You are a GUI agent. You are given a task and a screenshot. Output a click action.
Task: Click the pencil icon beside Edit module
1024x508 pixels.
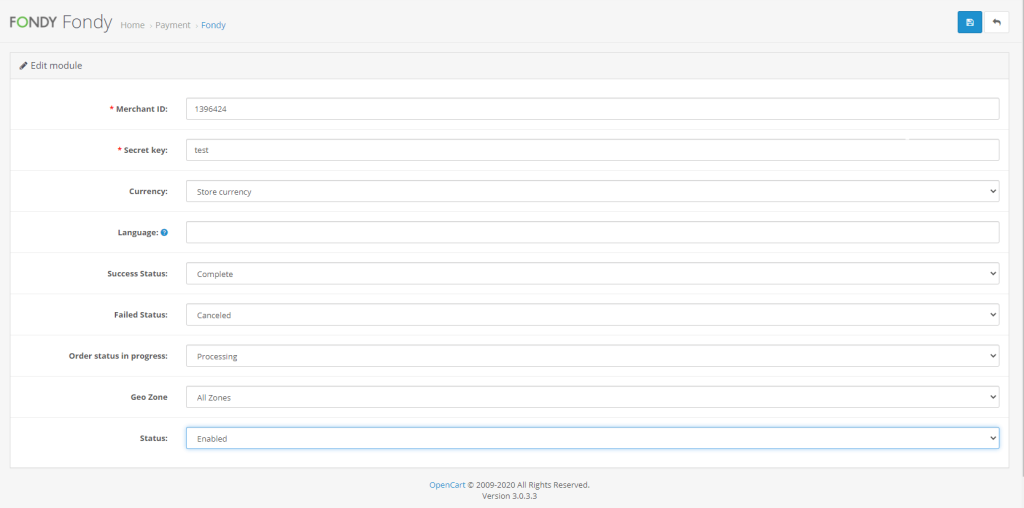click(24, 65)
